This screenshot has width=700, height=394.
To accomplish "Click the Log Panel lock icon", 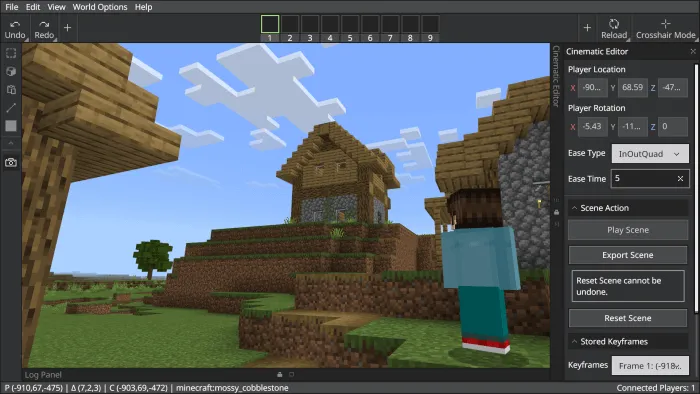I will pos(279,374).
